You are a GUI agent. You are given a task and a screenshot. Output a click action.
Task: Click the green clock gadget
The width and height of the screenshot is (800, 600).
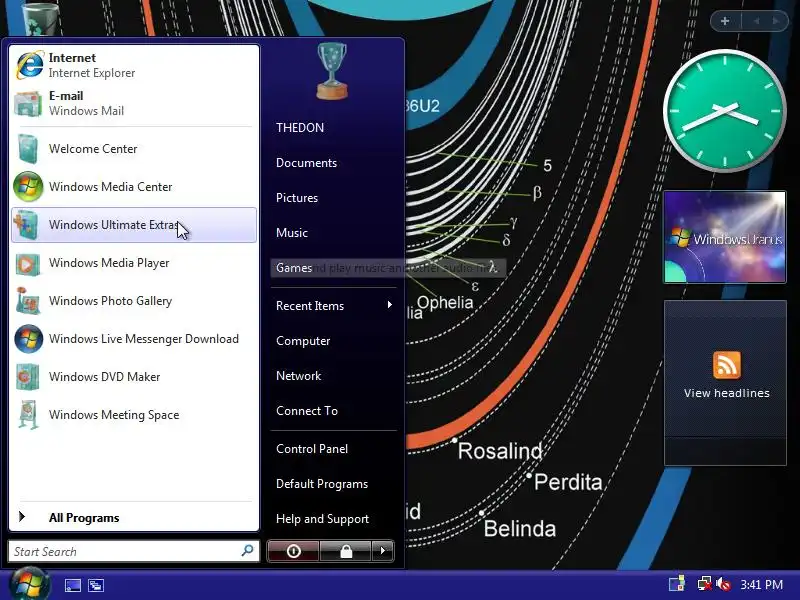tap(724, 111)
